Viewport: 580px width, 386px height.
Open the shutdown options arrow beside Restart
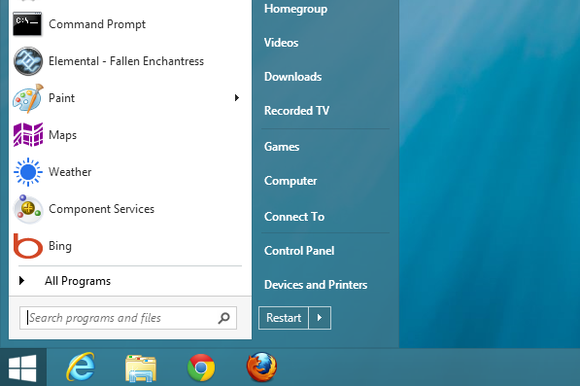click(x=320, y=318)
